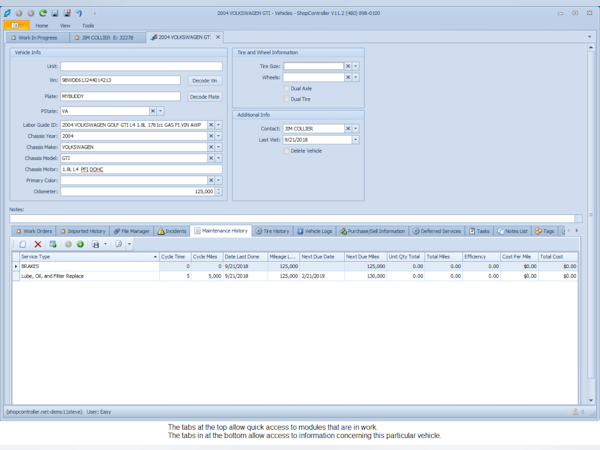600x450 pixels.
Task: Open the Notes List tab
Action: [512, 231]
